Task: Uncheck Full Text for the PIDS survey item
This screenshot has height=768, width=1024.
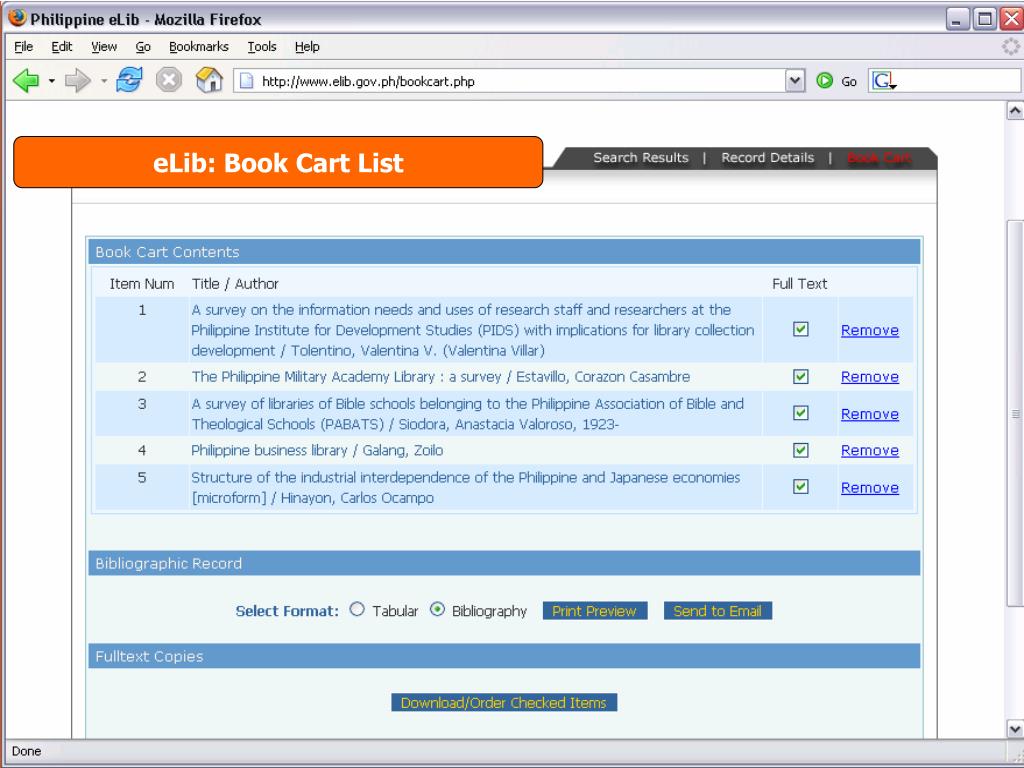Action: coord(801,329)
